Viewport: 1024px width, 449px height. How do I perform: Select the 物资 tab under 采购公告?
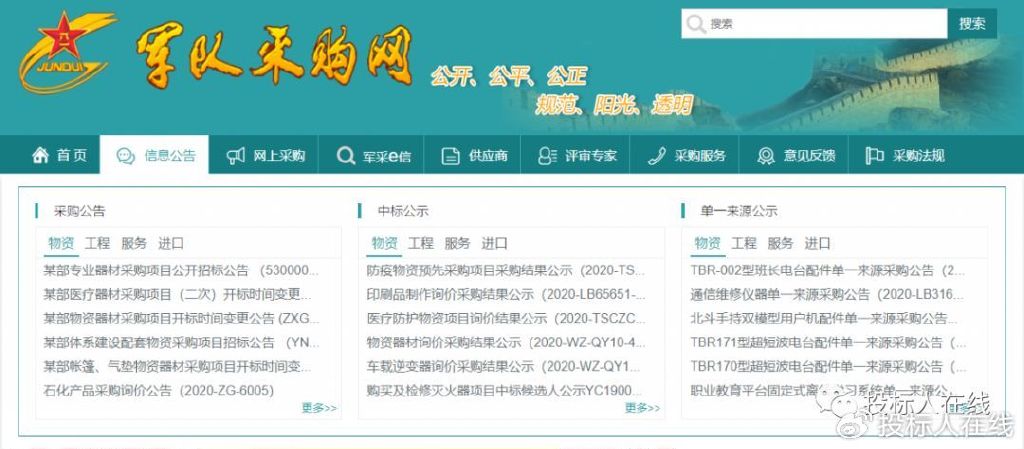[x=61, y=244]
